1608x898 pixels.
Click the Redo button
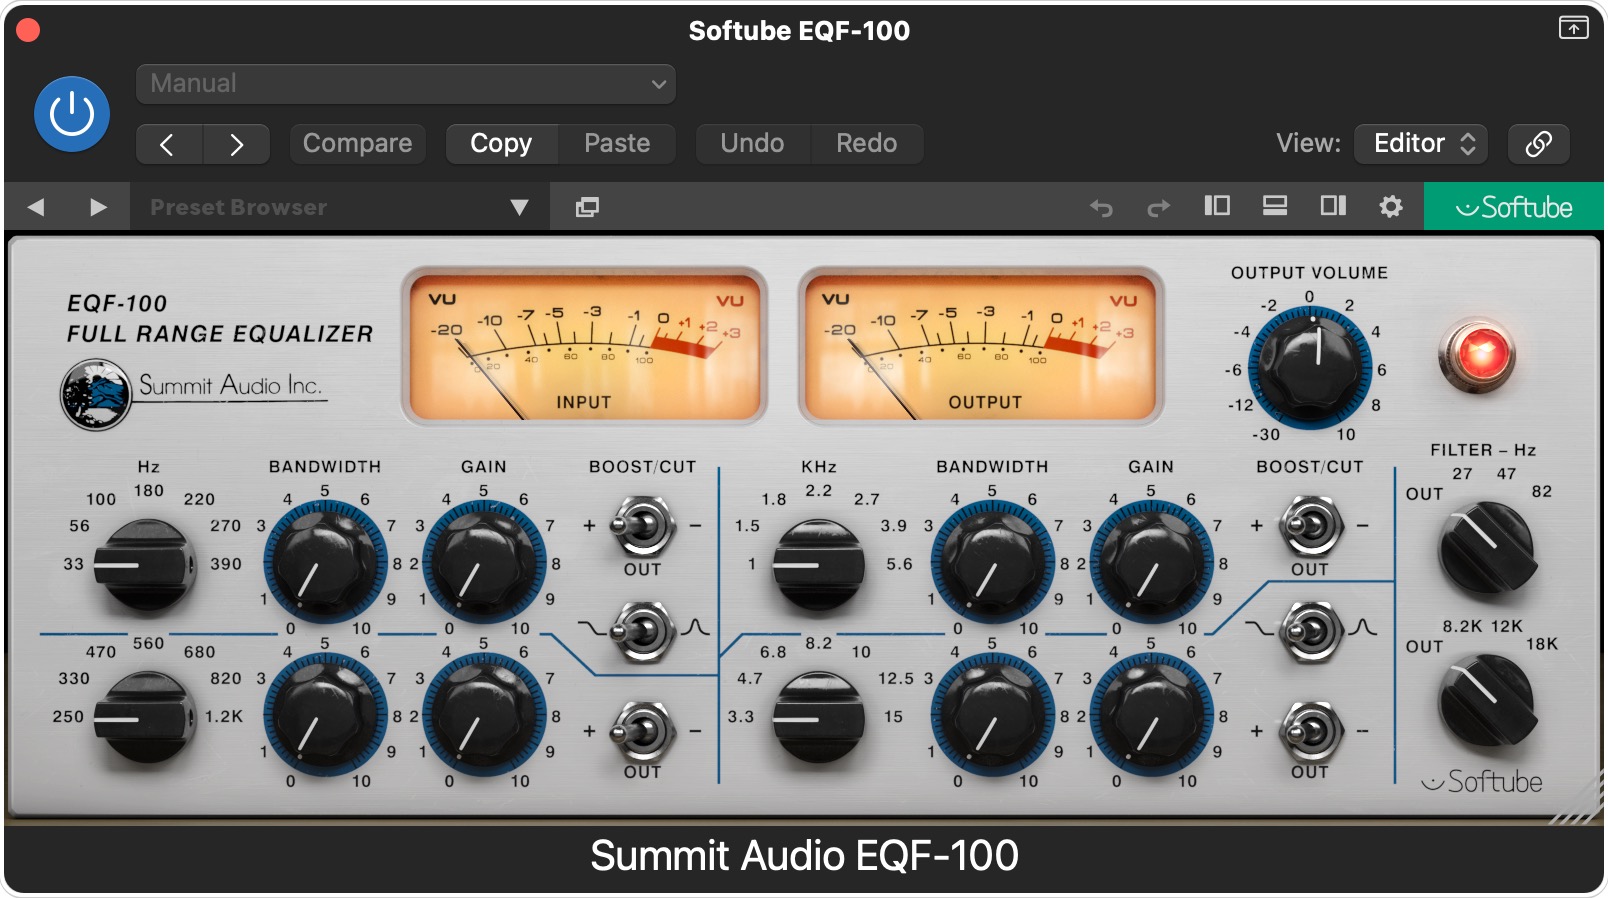[x=866, y=144]
